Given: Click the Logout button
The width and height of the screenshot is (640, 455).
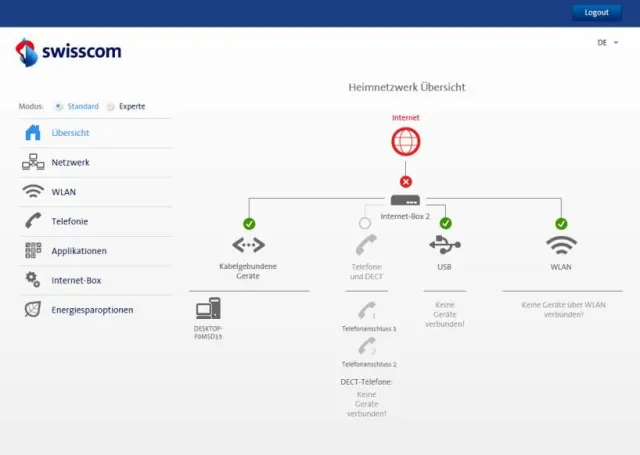Looking at the screenshot, I should [x=596, y=13].
